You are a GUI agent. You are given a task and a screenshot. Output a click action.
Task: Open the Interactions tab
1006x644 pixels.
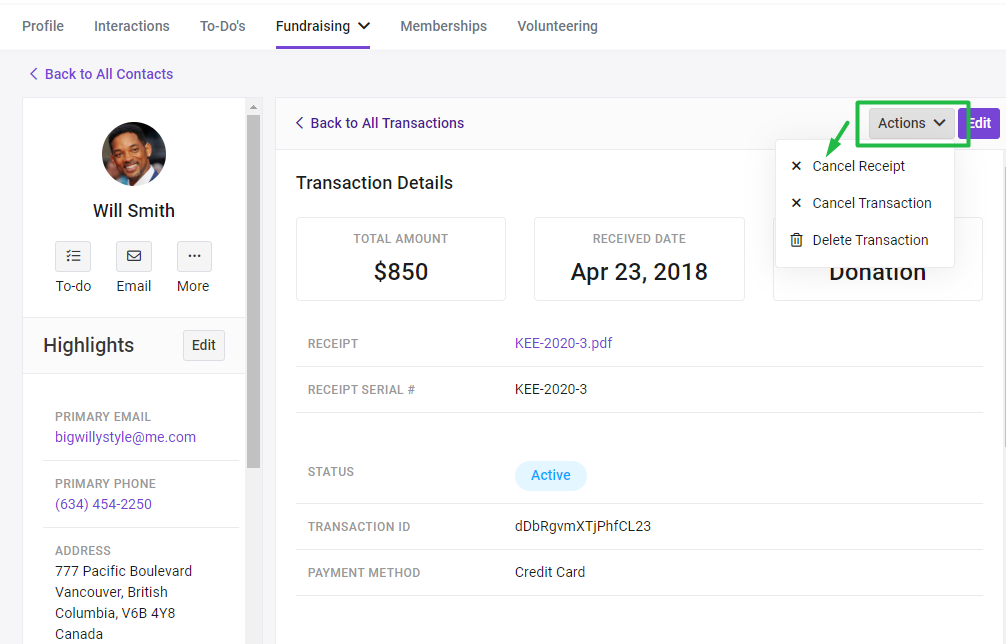[x=132, y=26]
